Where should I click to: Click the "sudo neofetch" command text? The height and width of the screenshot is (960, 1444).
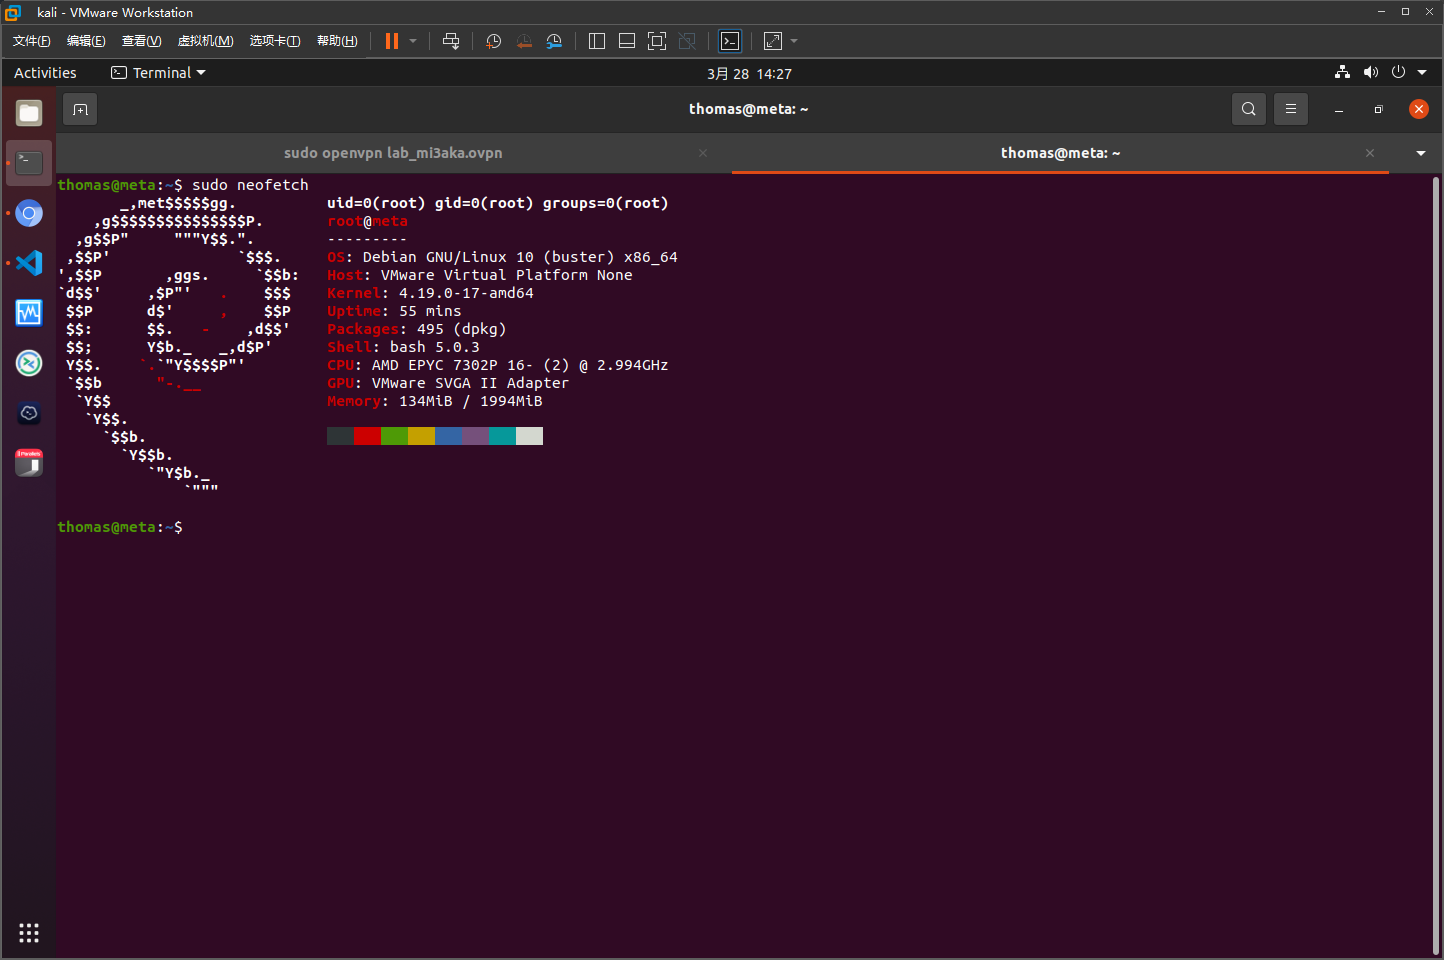(250, 185)
